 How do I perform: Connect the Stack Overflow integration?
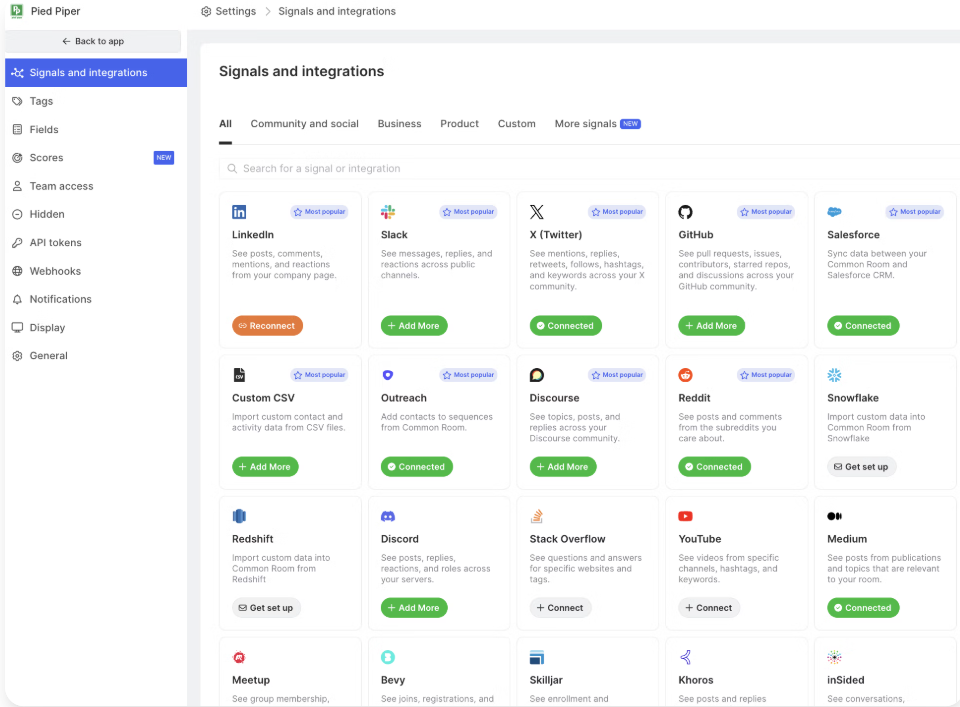coord(560,607)
